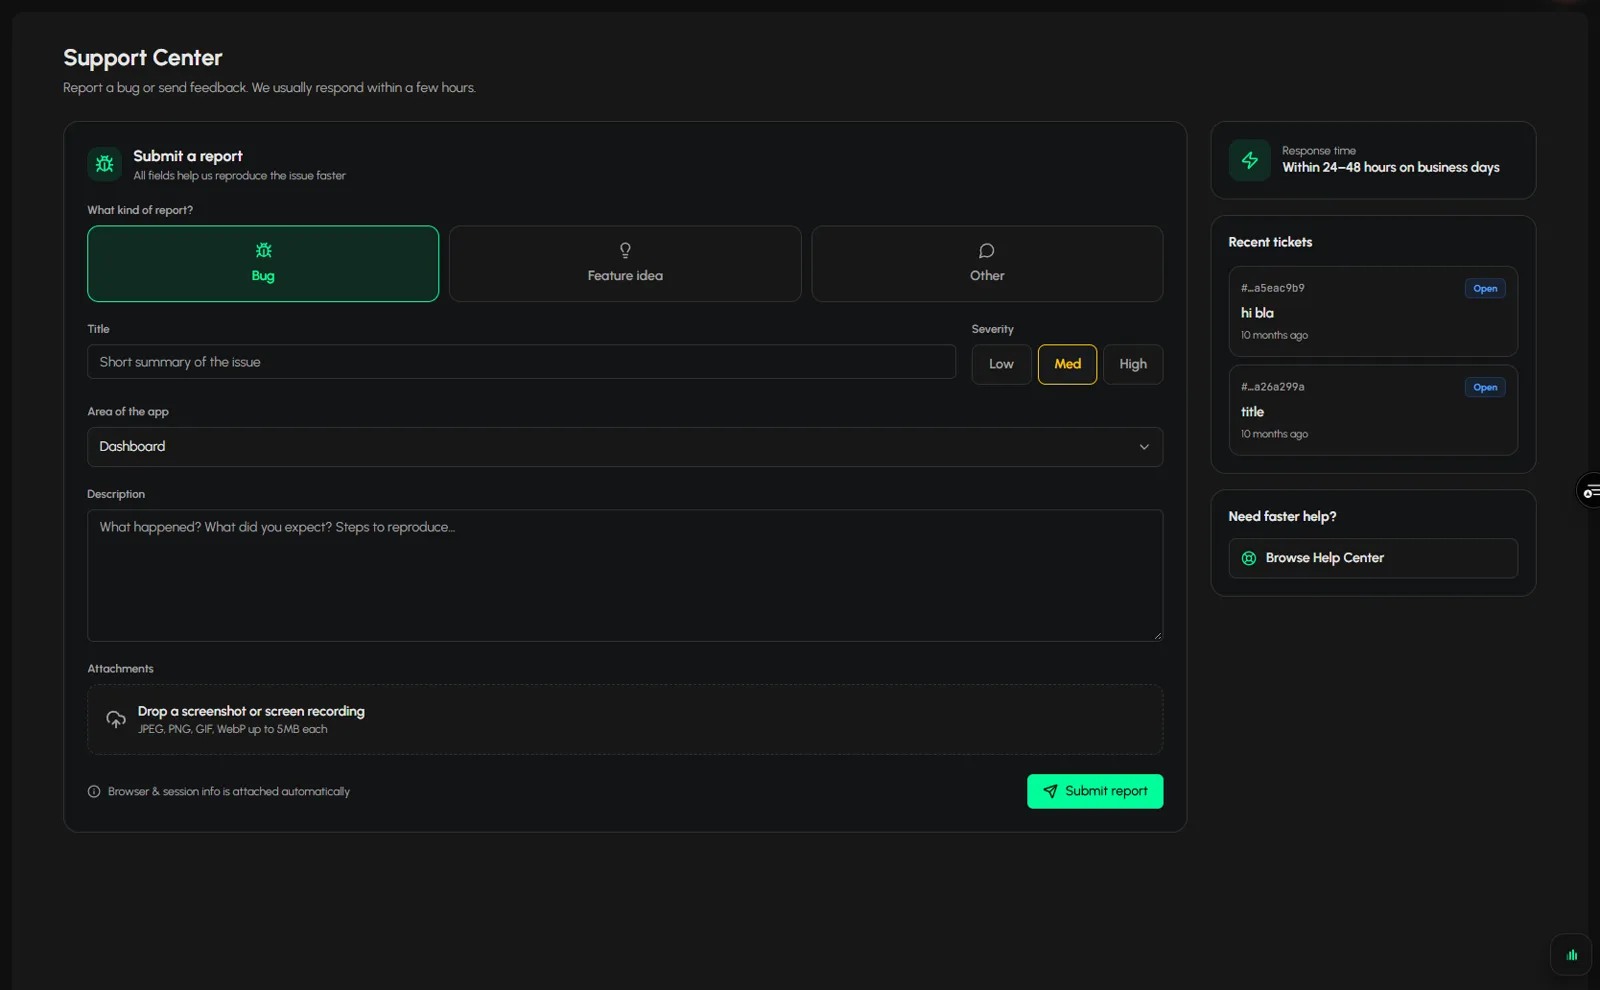Viewport: 1600px width, 990px height.
Task: Click the upload cloud icon in Attachments
Action: [x=116, y=719]
